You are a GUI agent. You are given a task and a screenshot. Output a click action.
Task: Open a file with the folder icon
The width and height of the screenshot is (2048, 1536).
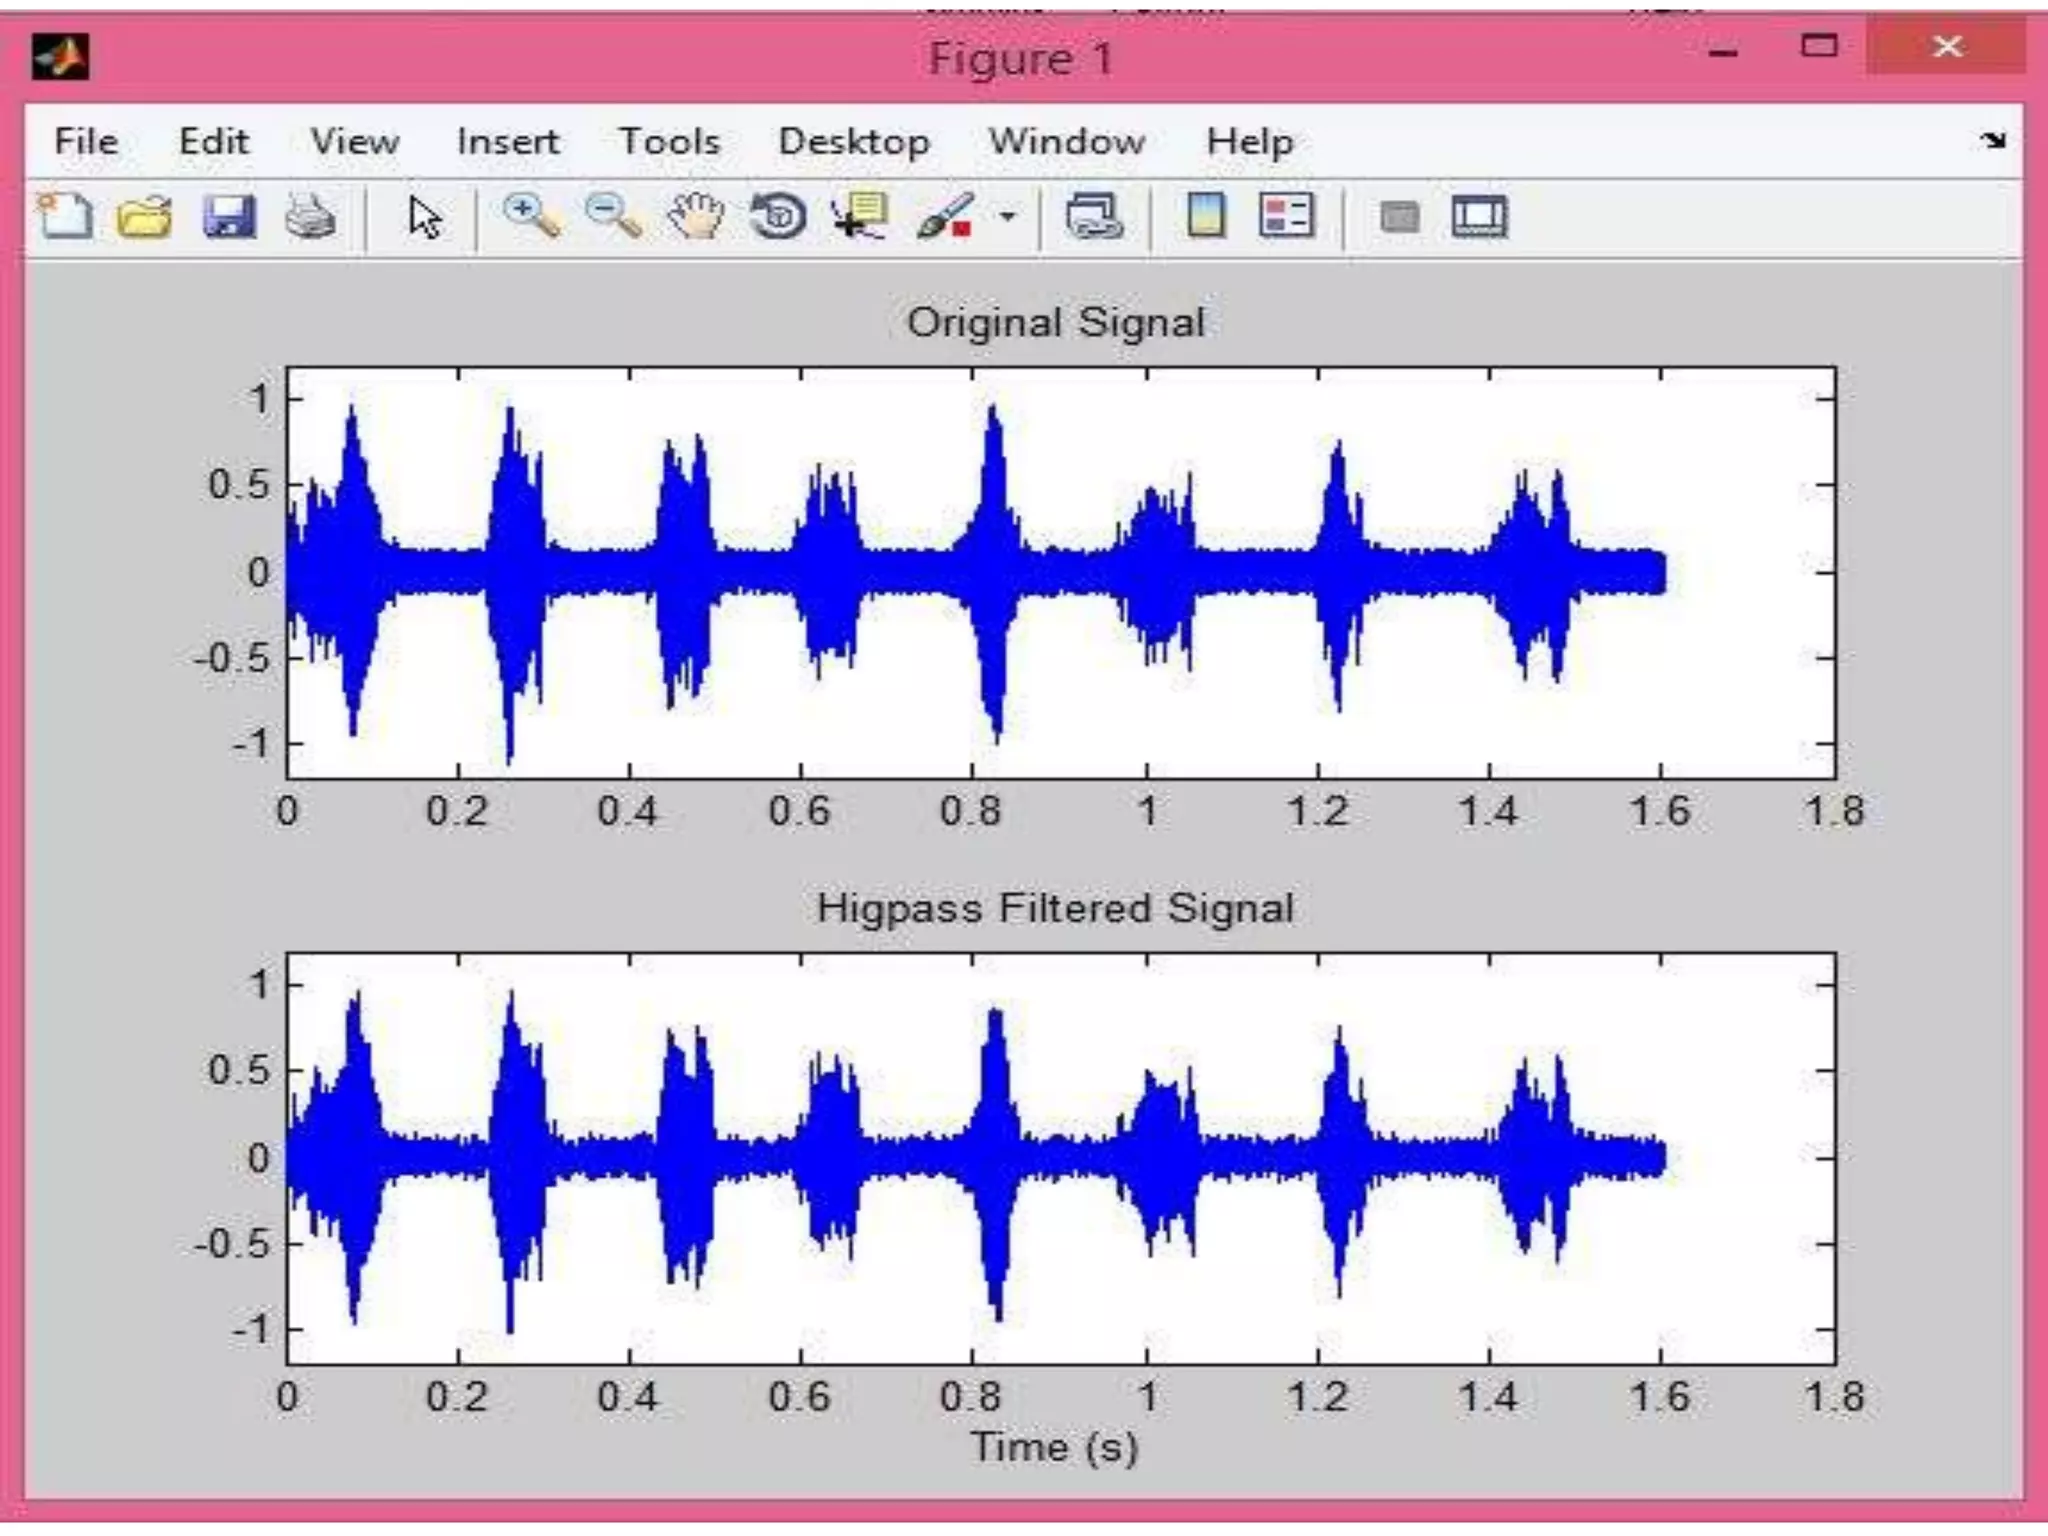tap(144, 216)
